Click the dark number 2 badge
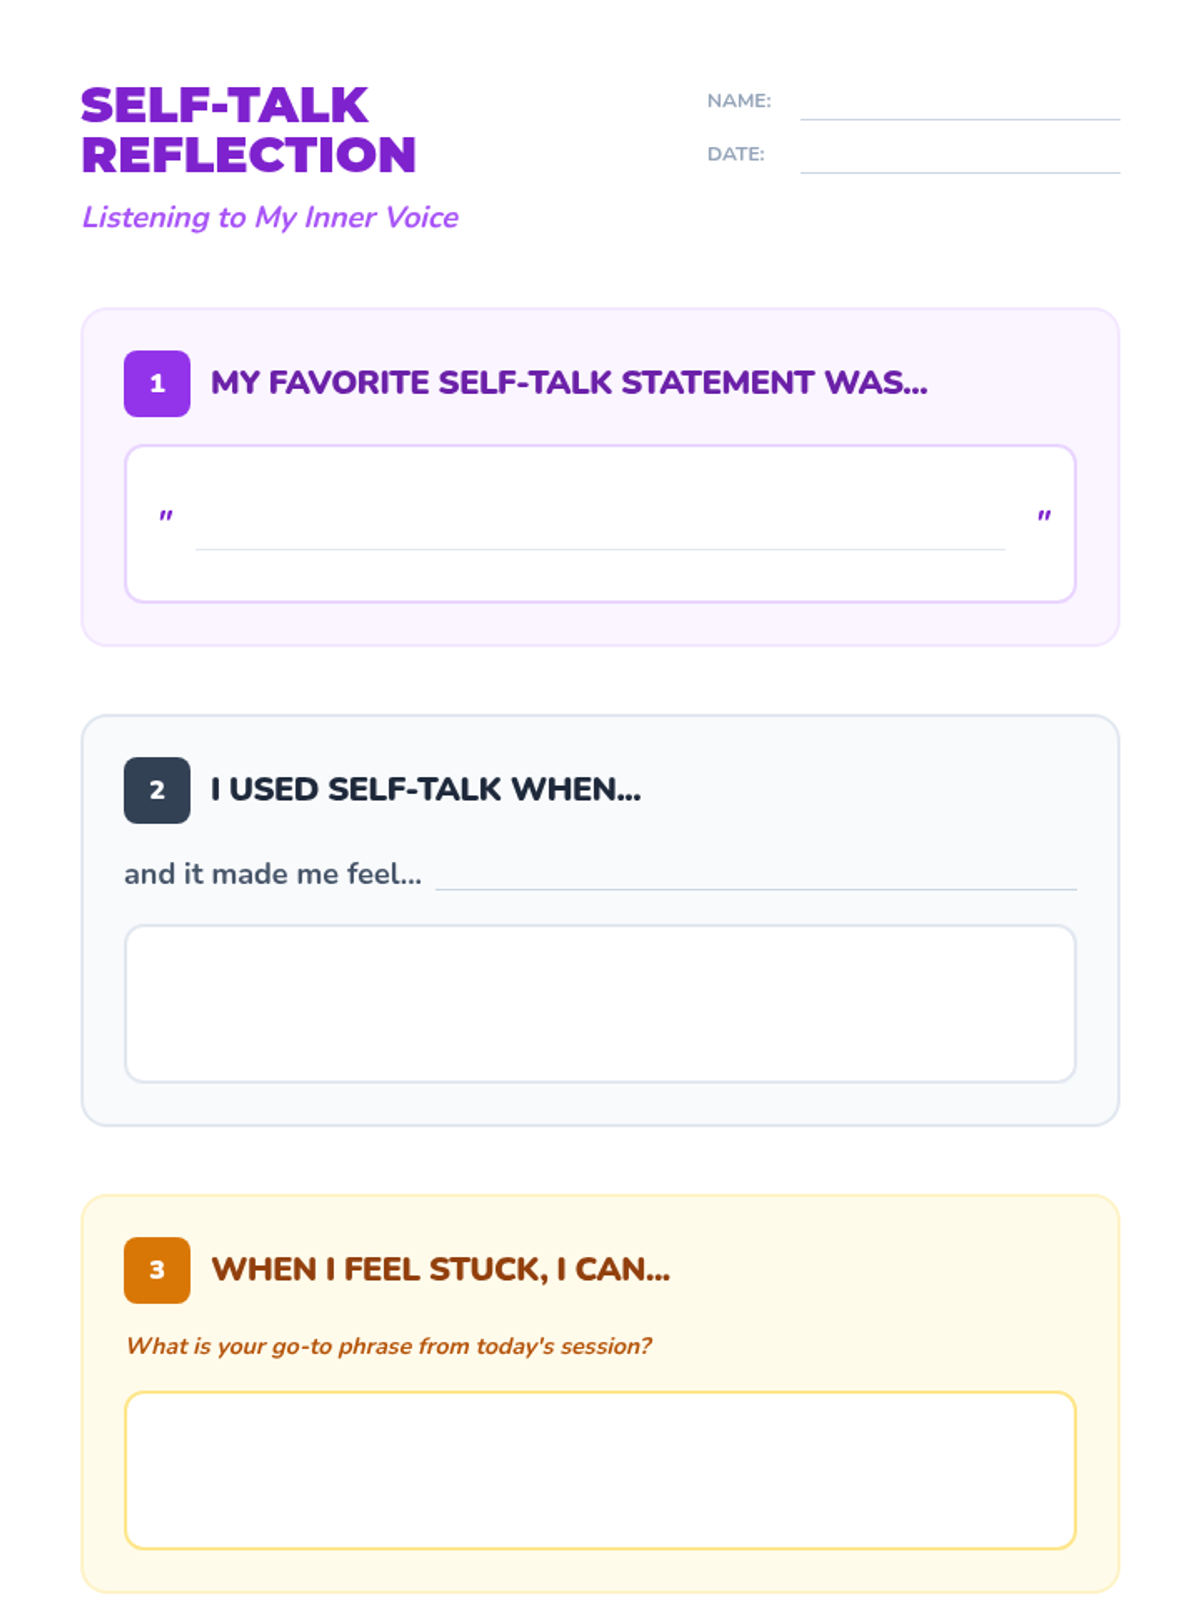 157,790
